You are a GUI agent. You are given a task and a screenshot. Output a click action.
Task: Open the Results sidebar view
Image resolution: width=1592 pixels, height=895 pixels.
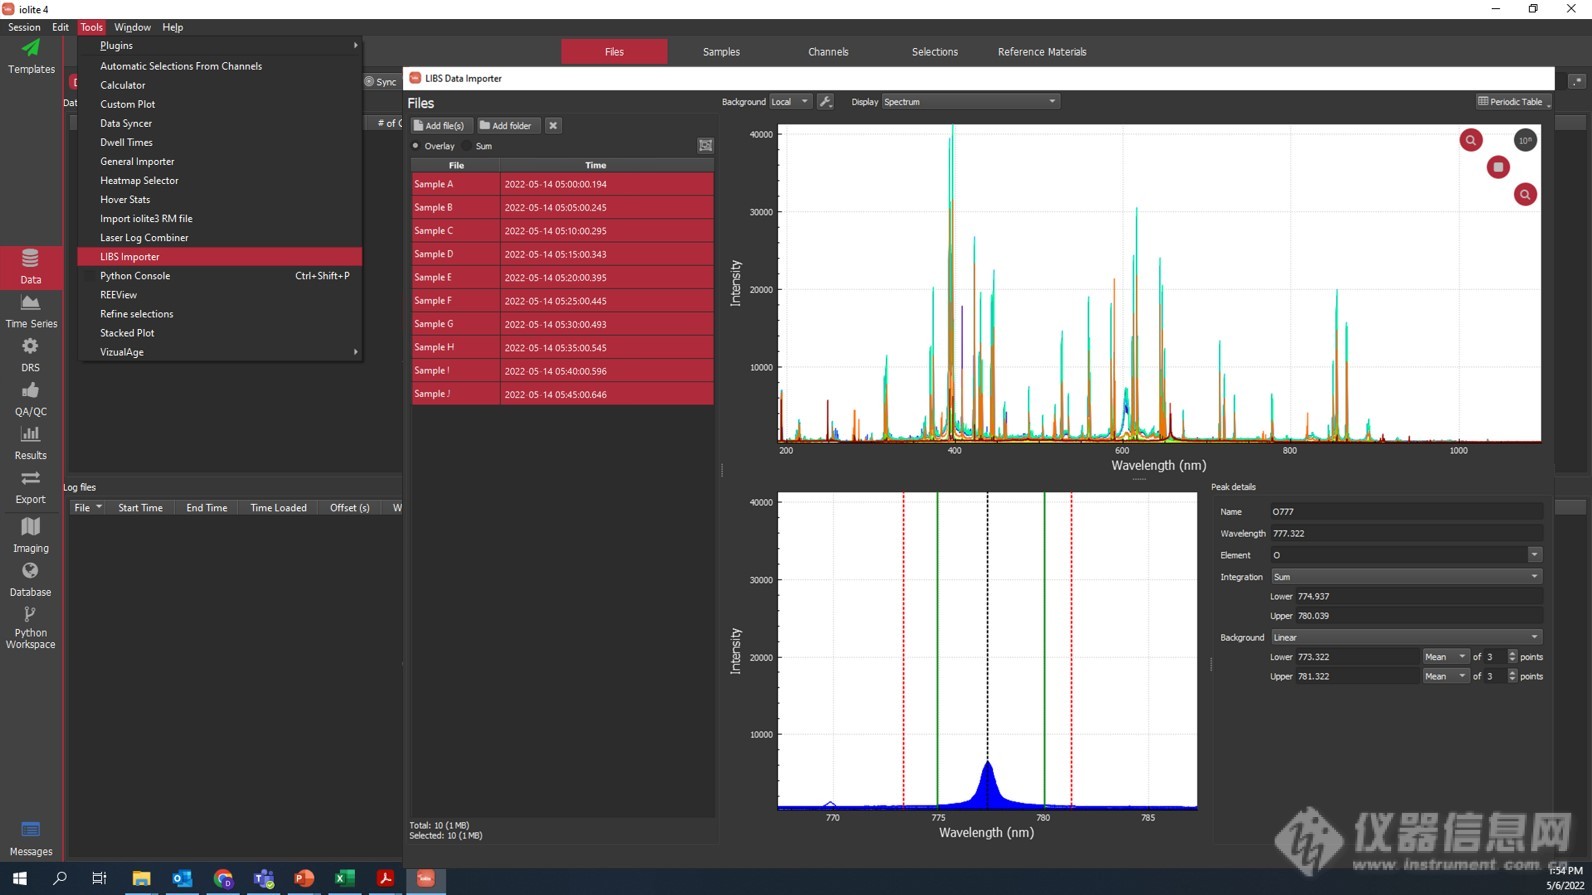click(x=31, y=443)
